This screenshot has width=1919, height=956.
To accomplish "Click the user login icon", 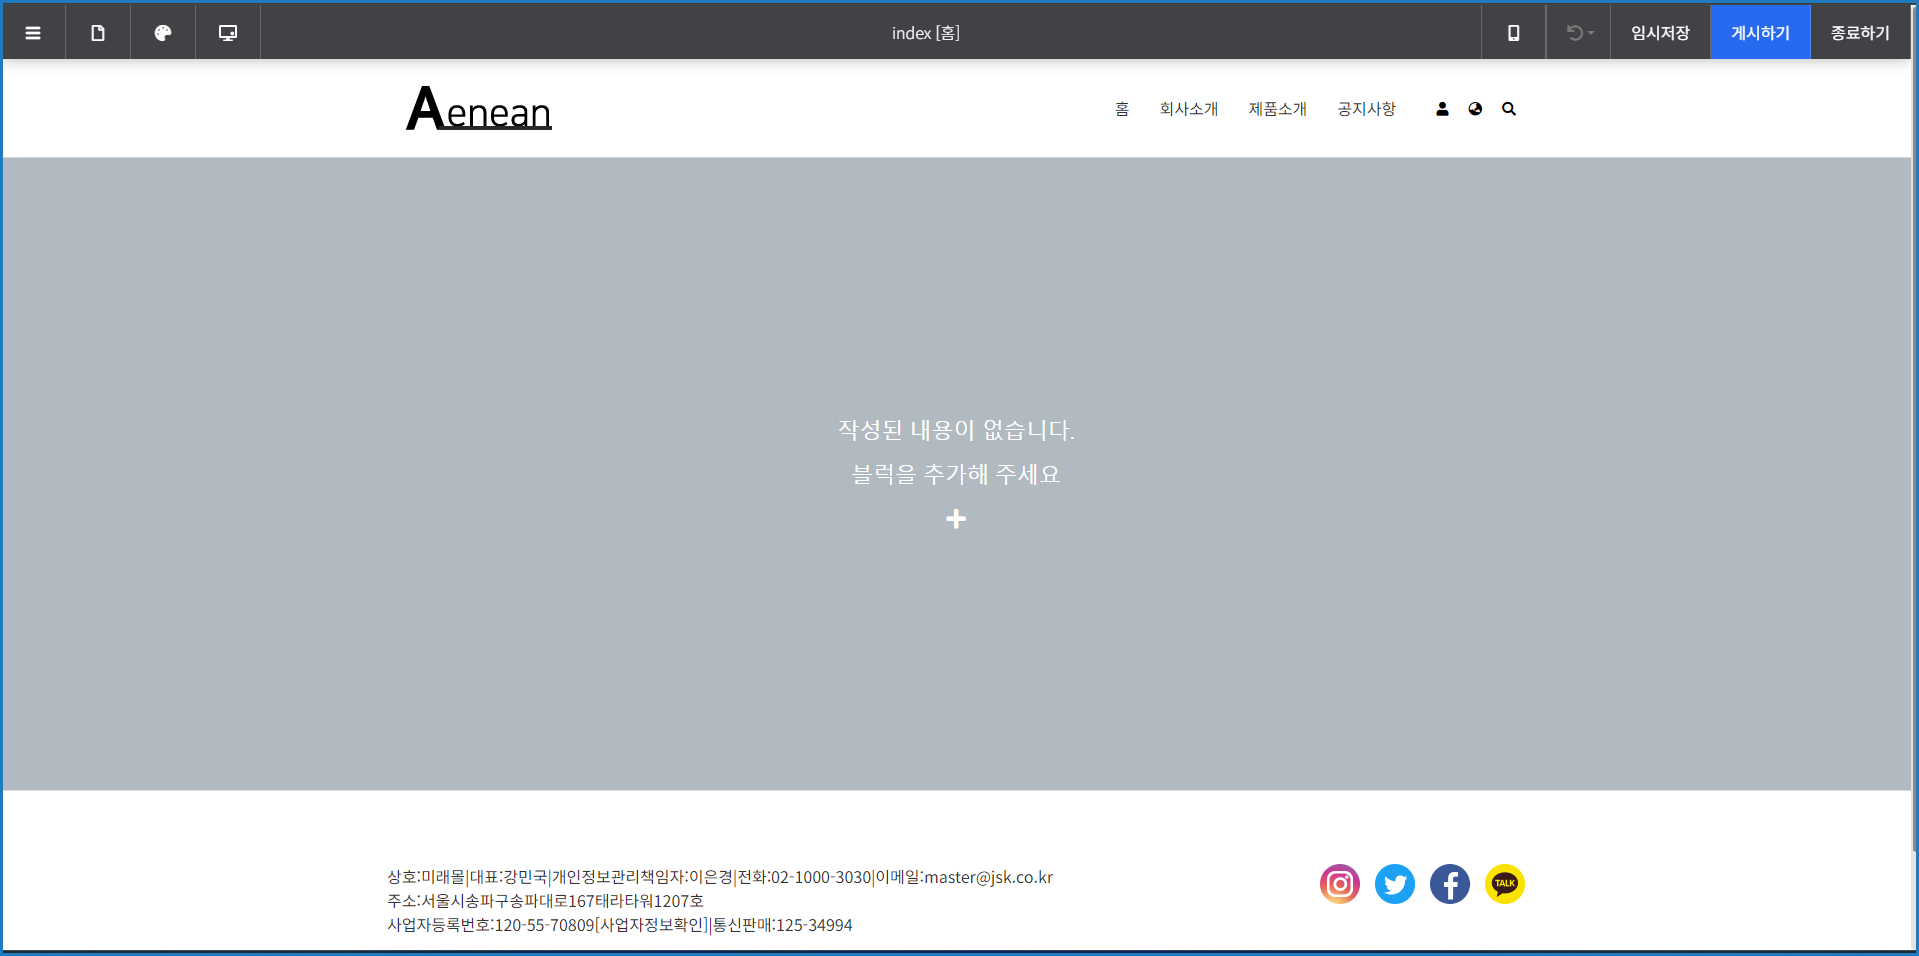I will coord(1442,109).
